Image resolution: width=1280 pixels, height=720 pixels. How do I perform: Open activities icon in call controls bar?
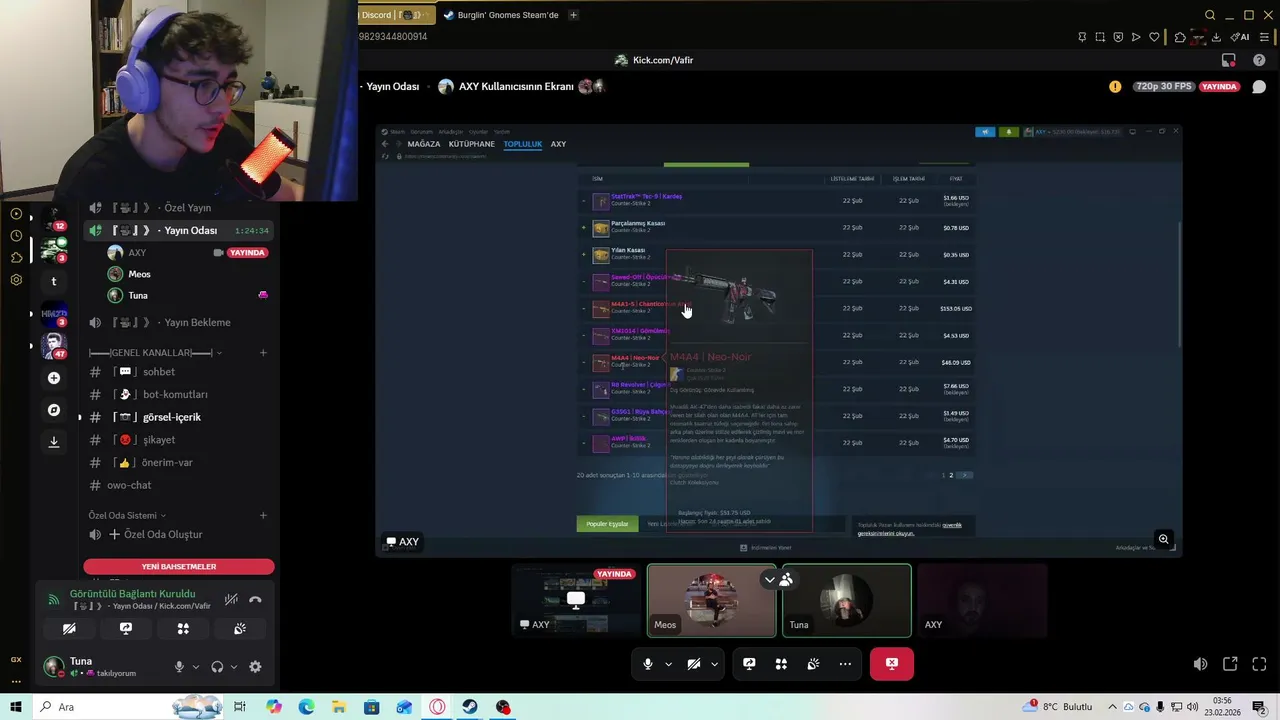781,664
